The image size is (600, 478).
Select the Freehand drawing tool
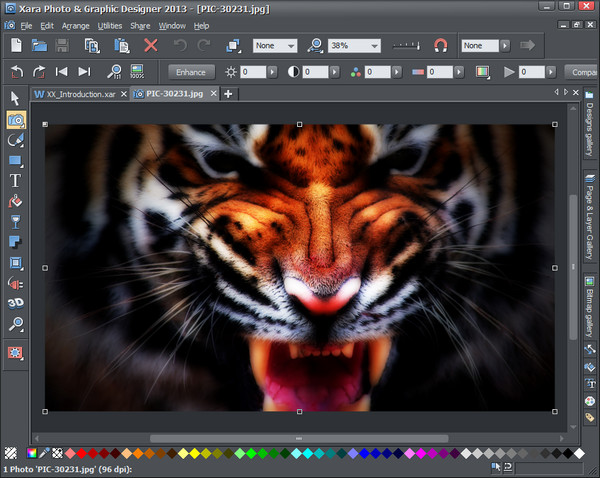click(x=15, y=140)
